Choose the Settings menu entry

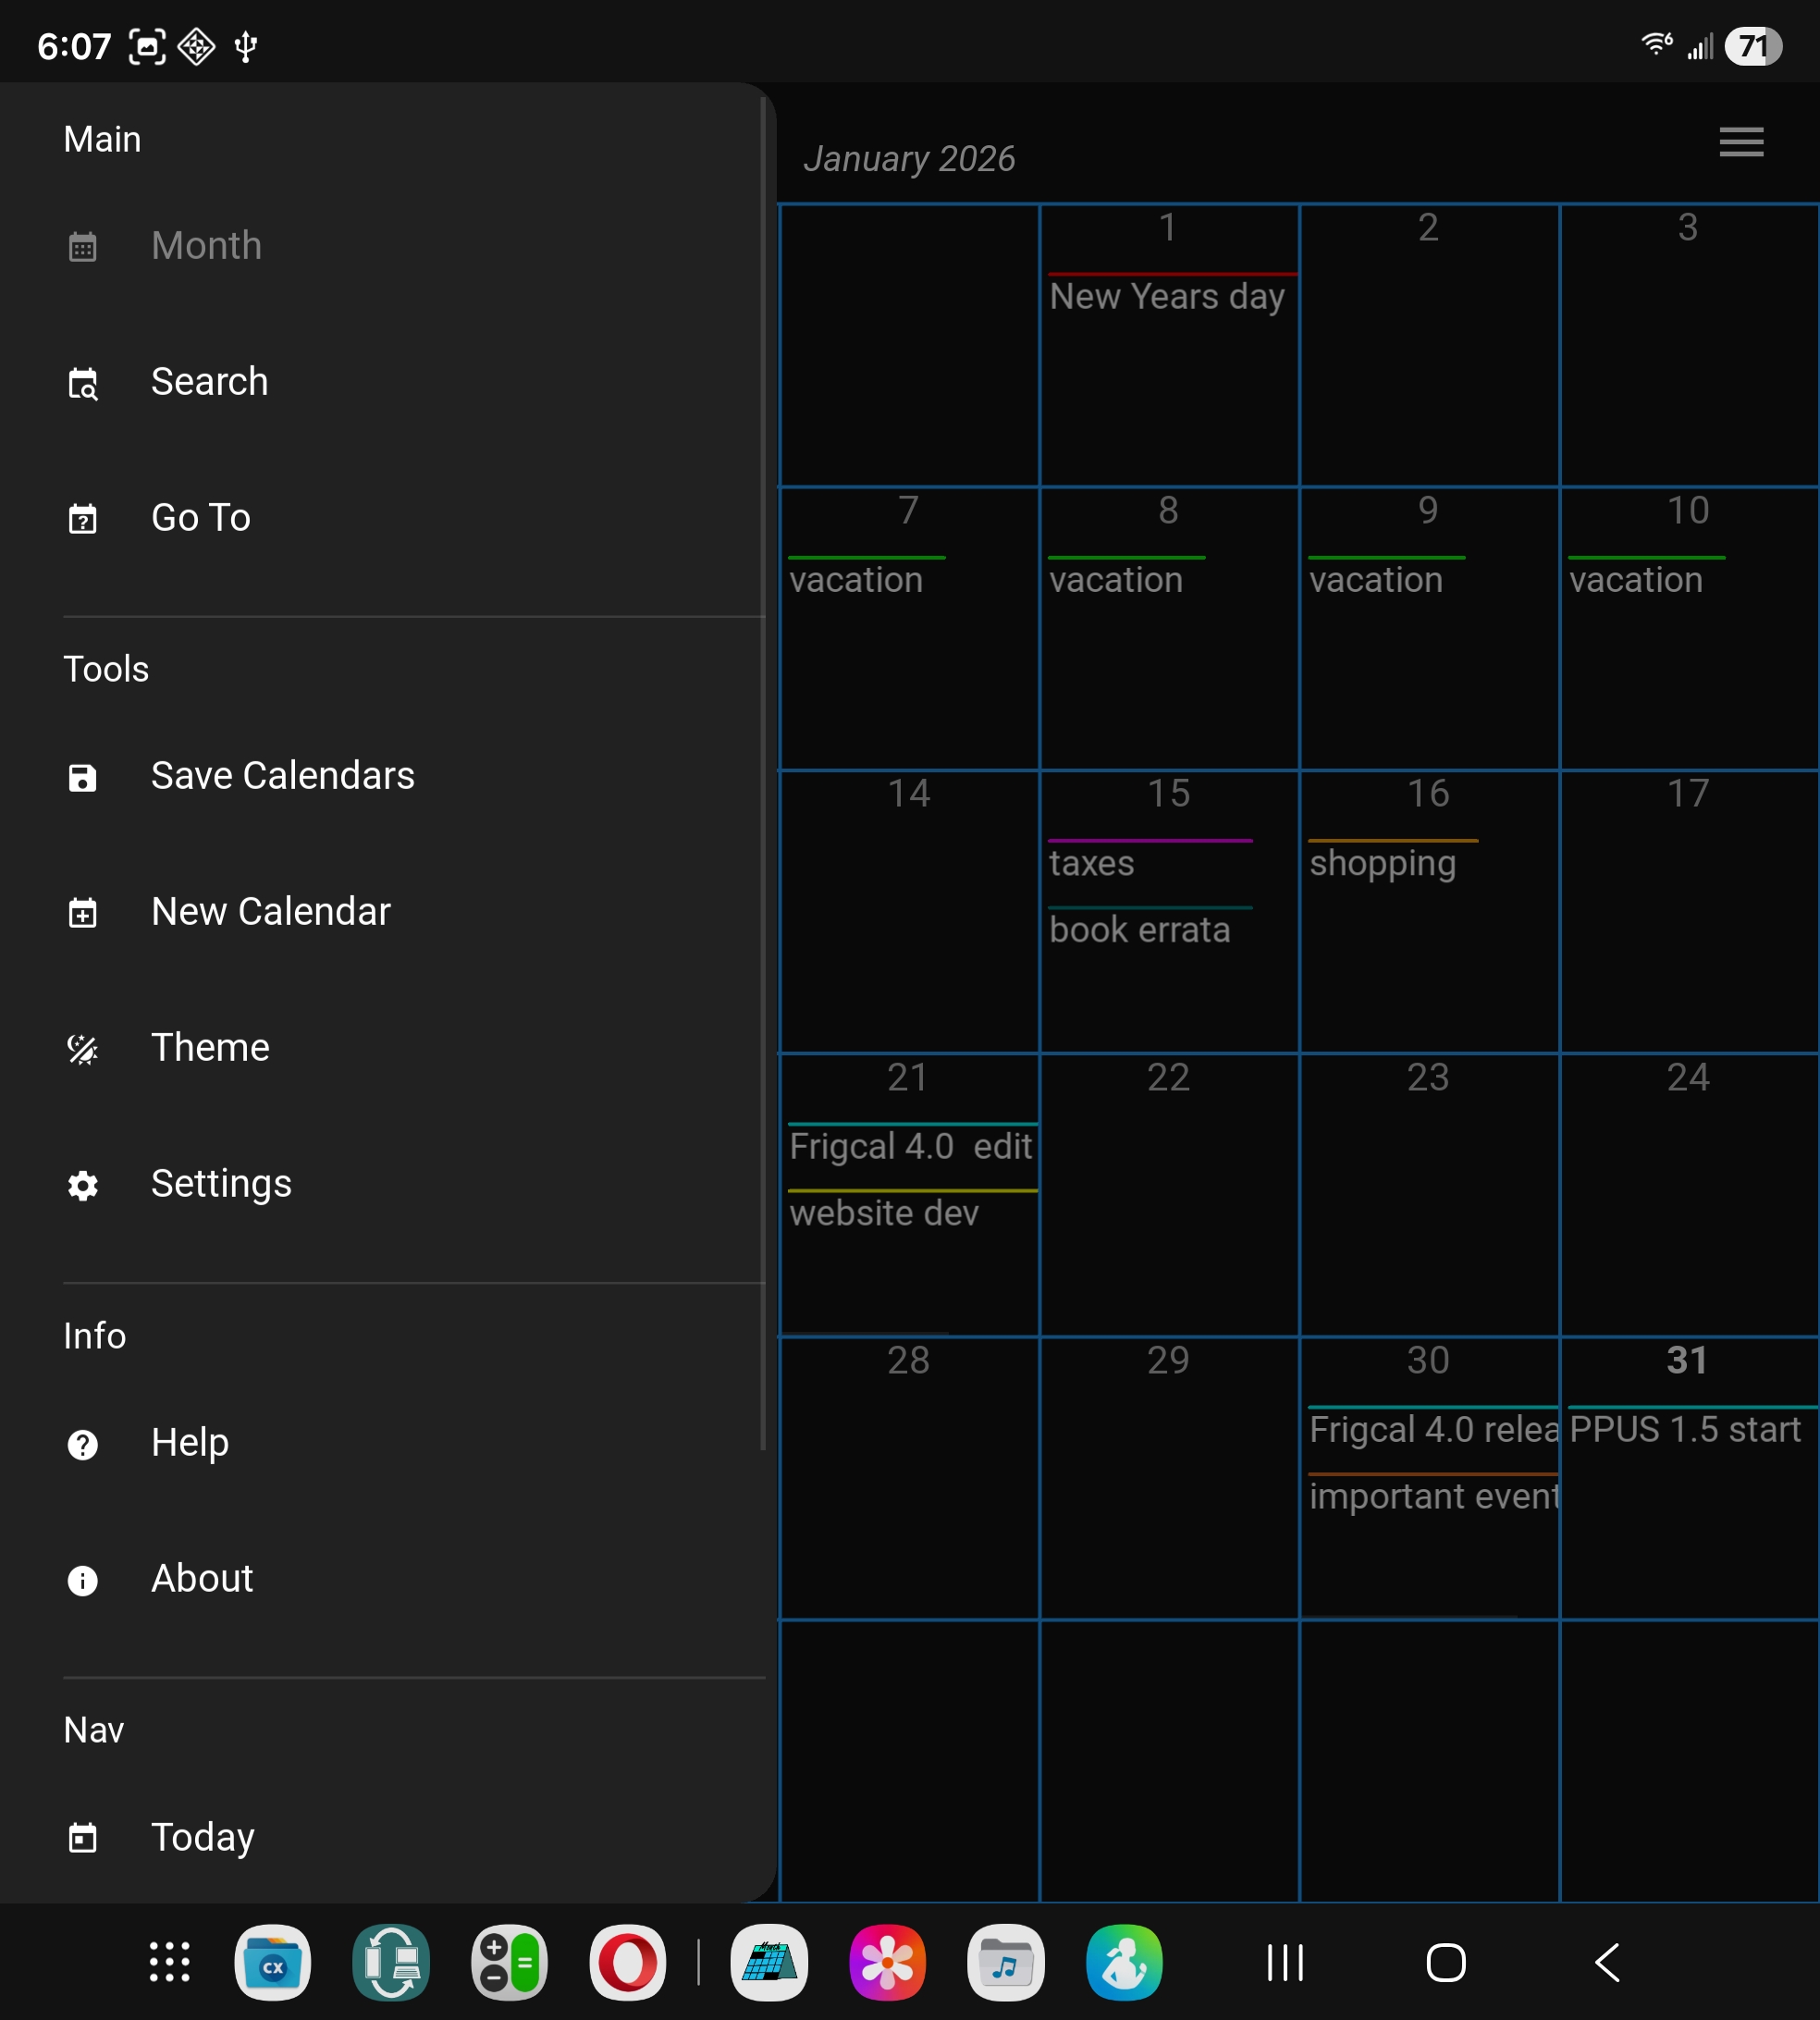(221, 1184)
